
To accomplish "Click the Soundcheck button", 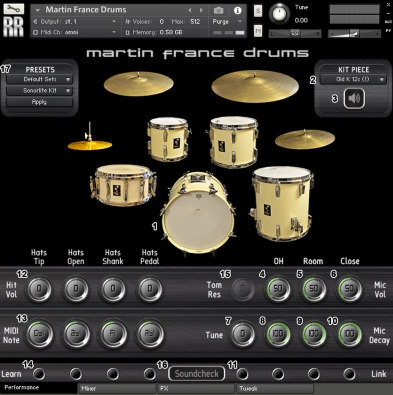I will (x=197, y=374).
